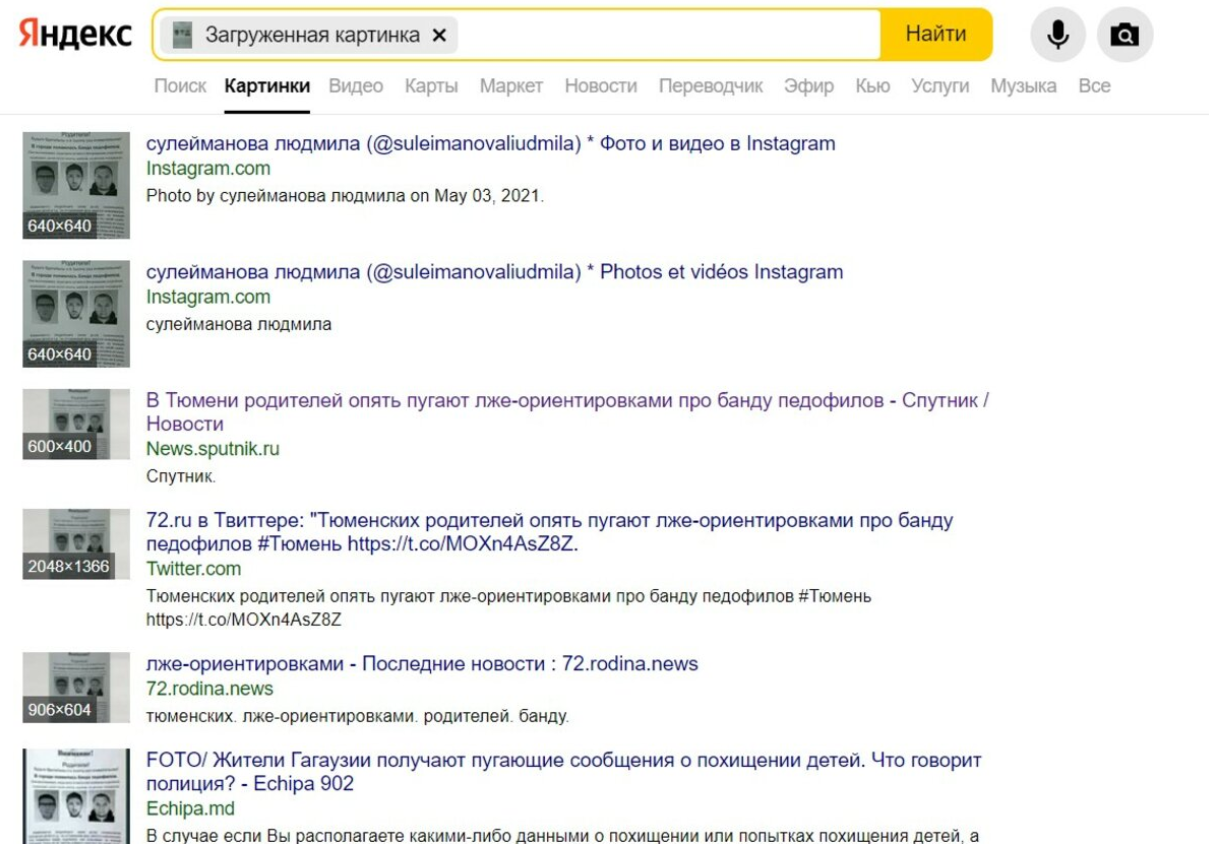Select the Эфир tab
Screen dimensions: 1209x844
809,86
